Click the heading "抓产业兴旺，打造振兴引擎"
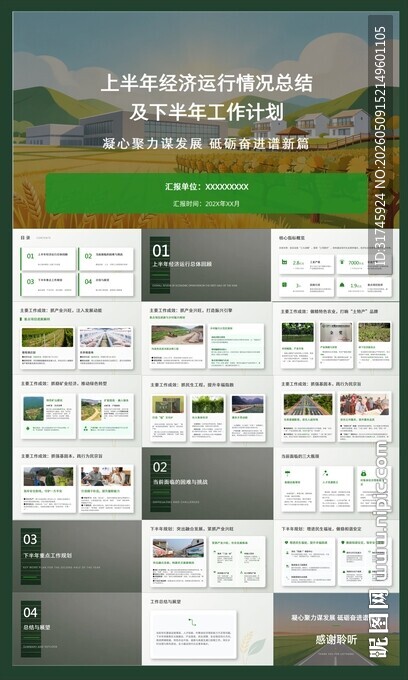Viewport: 408px width, 680px height. point(206,311)
